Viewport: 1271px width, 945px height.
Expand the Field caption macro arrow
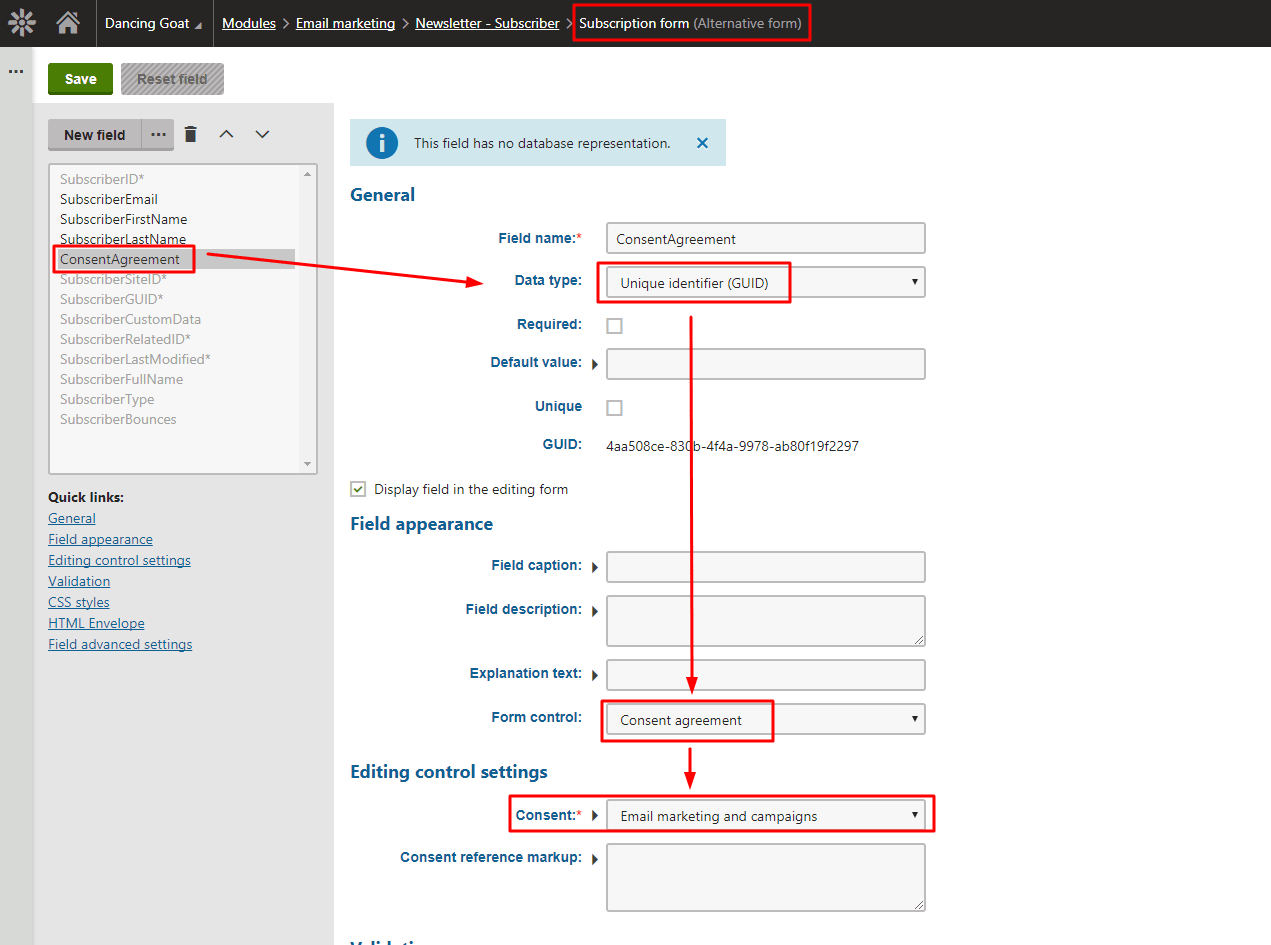[x=595, y=567]
